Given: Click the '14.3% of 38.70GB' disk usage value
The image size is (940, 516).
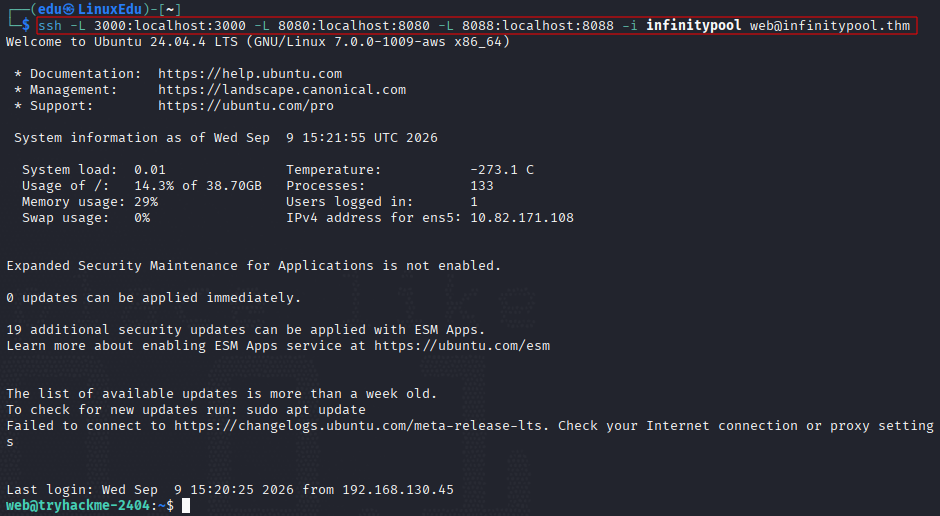Looking at the screenshot, I should click(198, 186).
